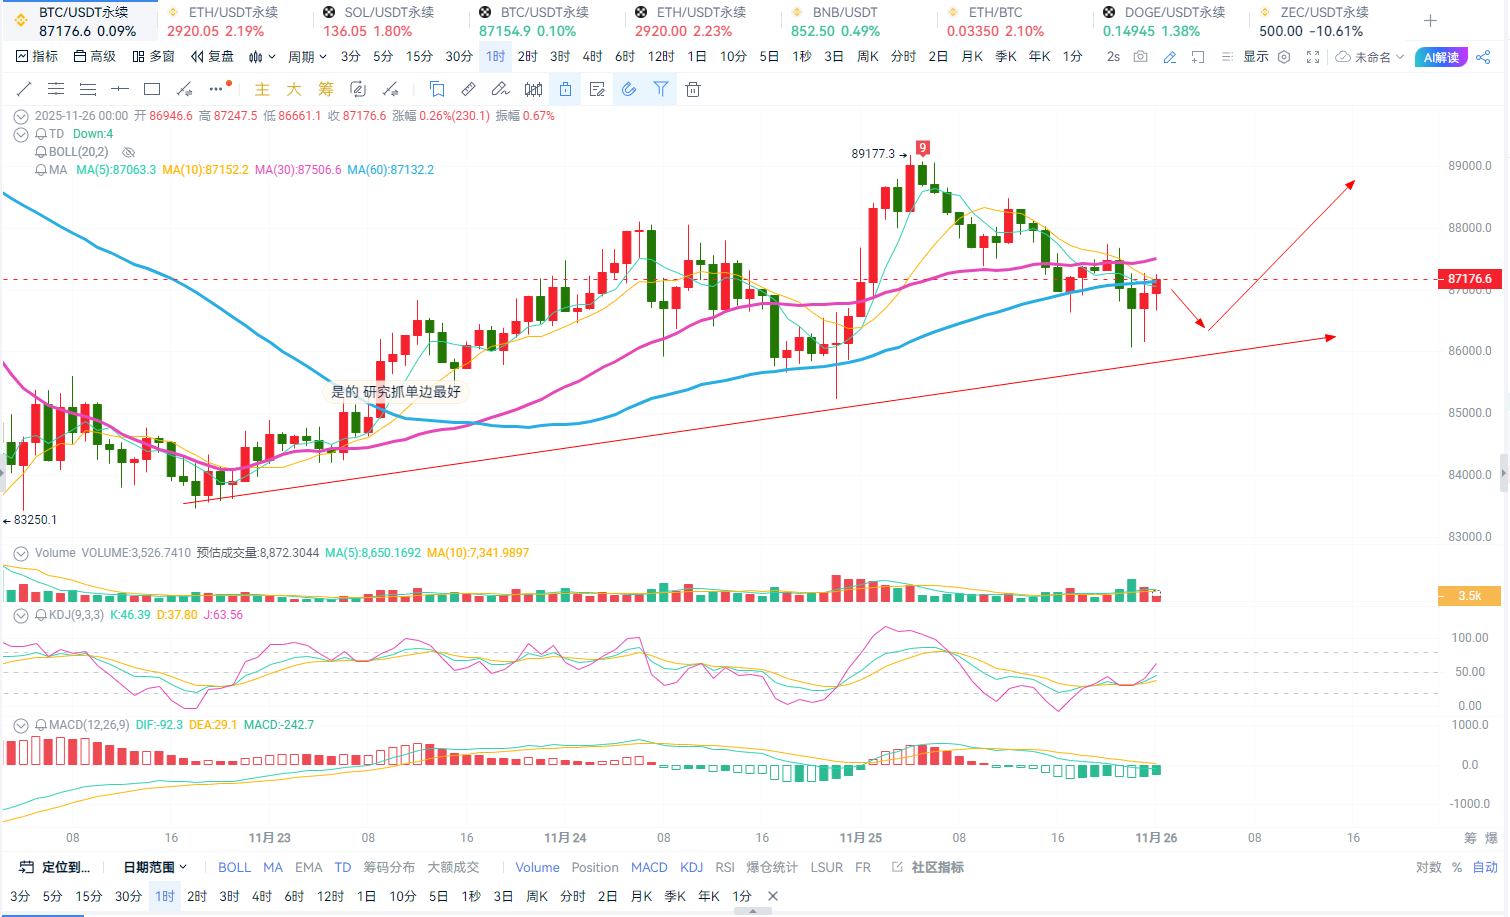Image resolution: width=1510 pixels, height=917 pixels.
Task: Click the trash icon to delete drawings
Action: [x=693, y=89]
